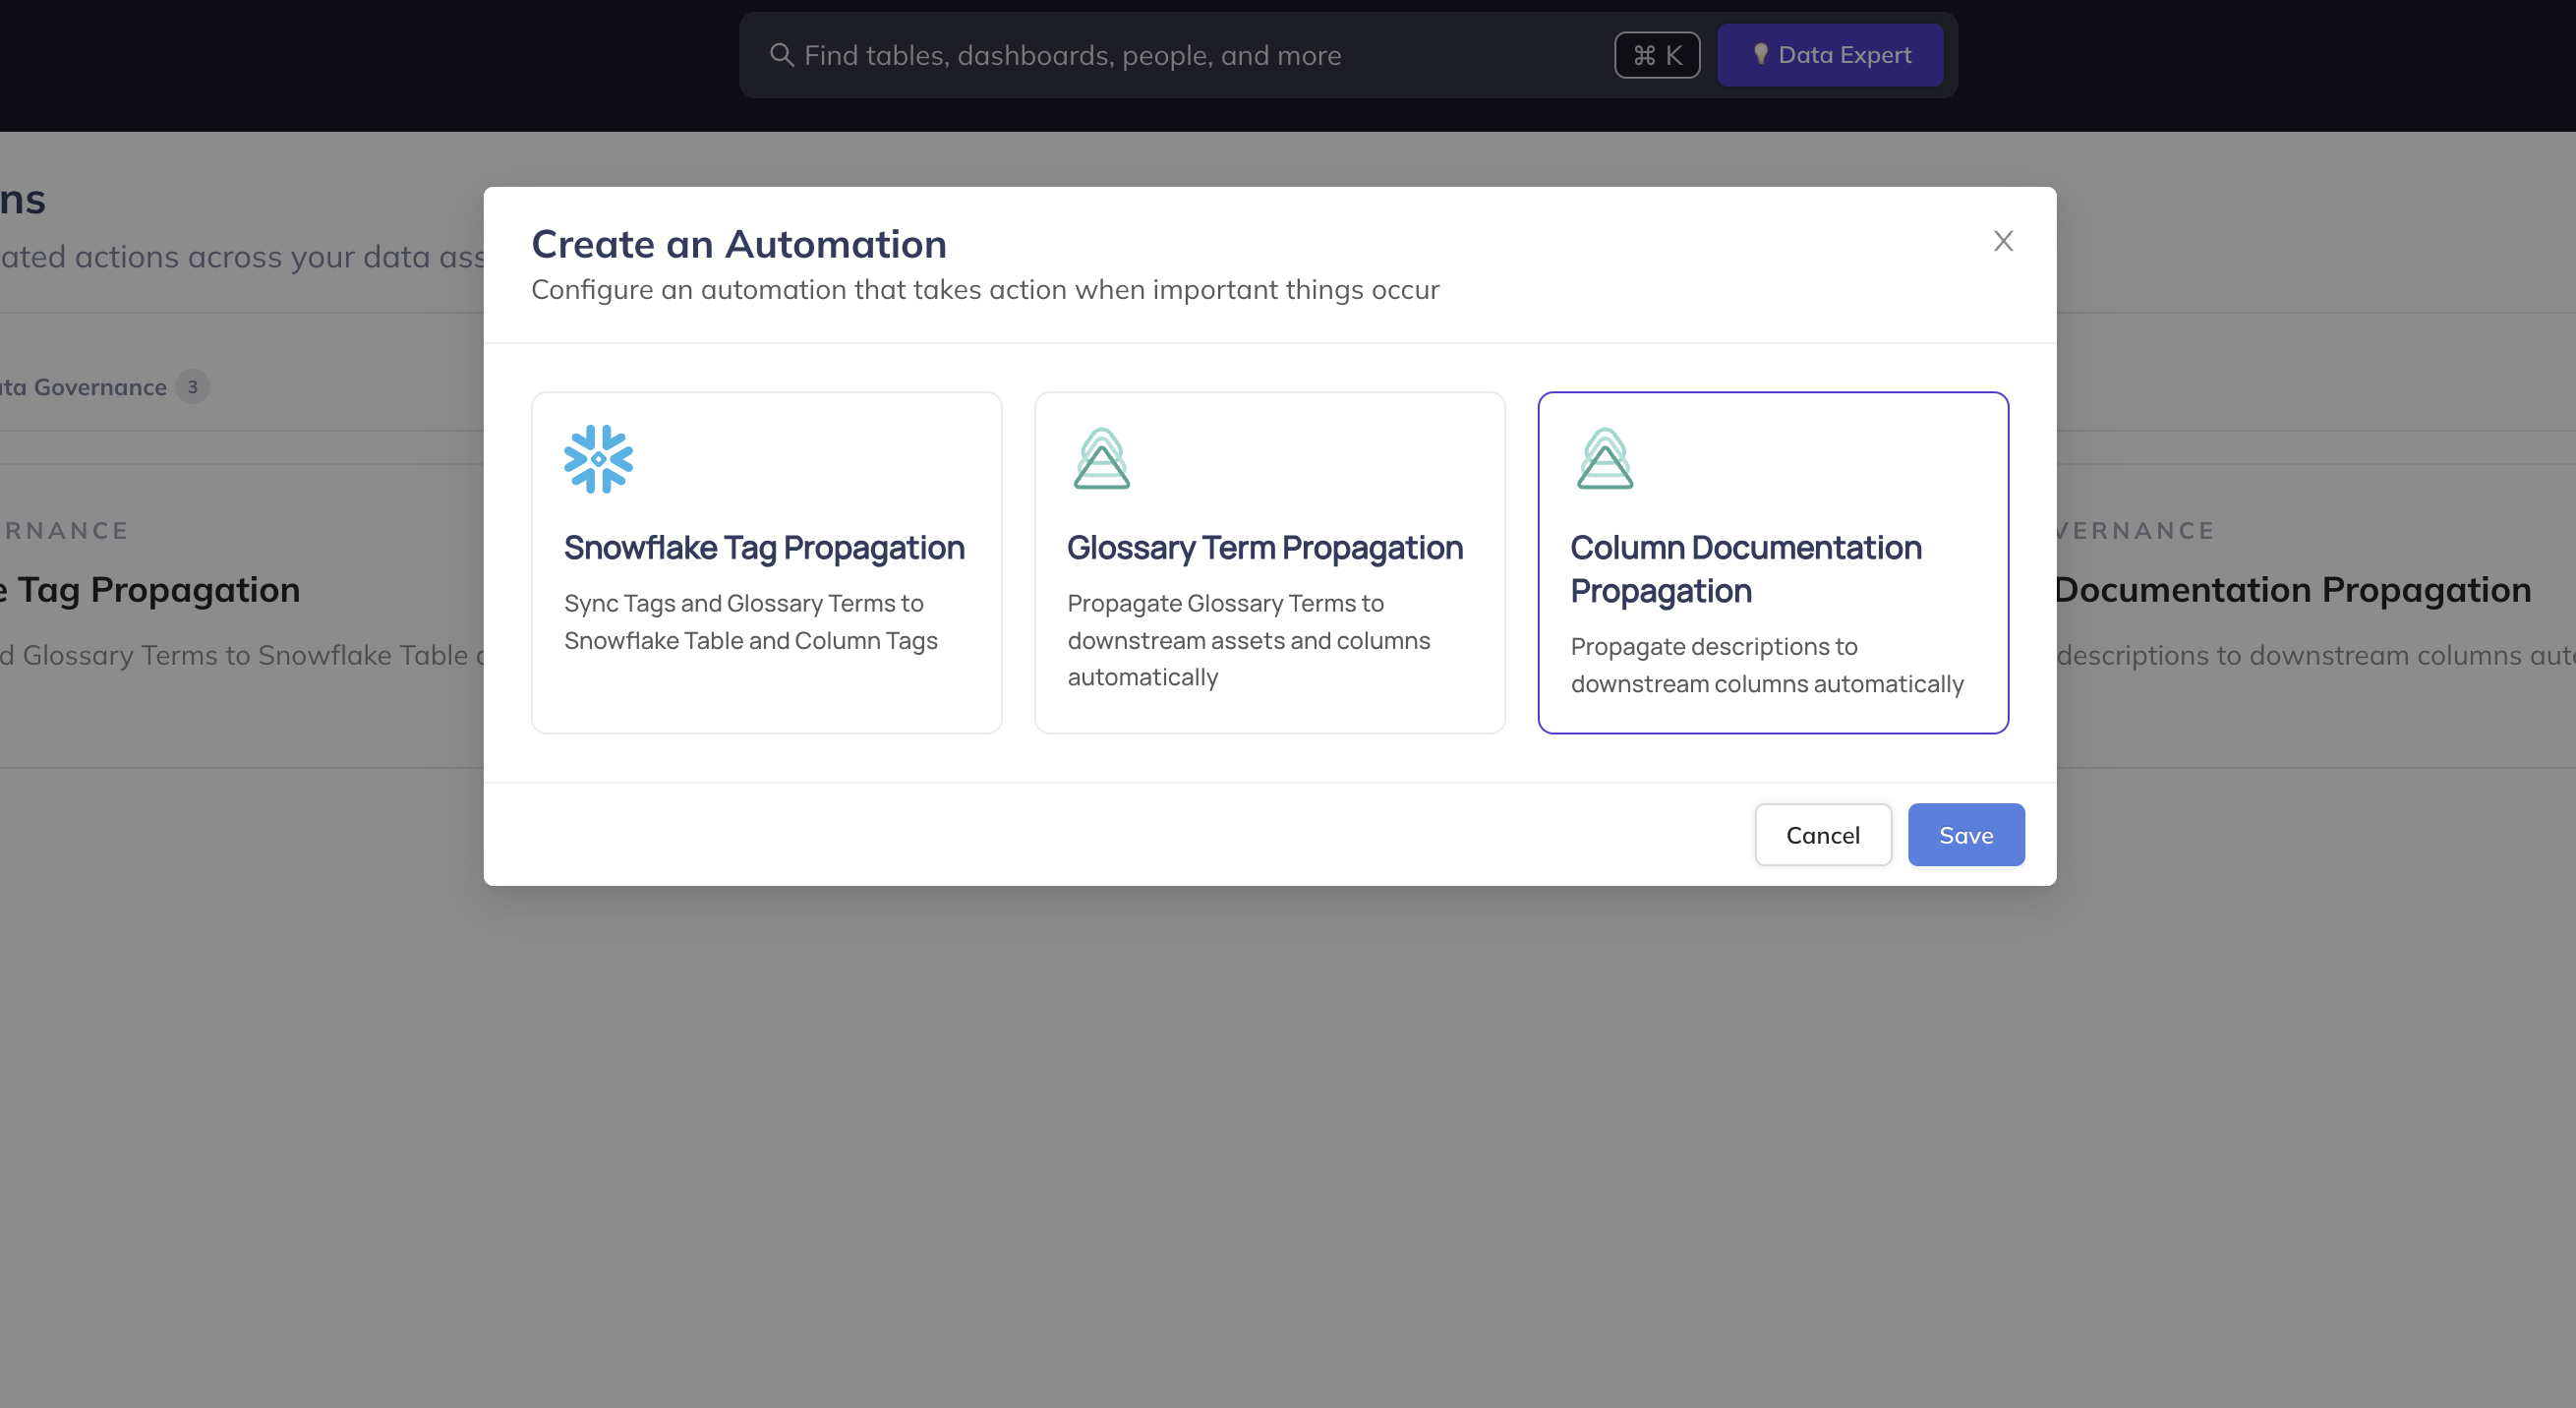This screenshot has height=1408, width=2576.
Task: Click the Glossary Term Propagation description text
Action: tap(1248, 640)
